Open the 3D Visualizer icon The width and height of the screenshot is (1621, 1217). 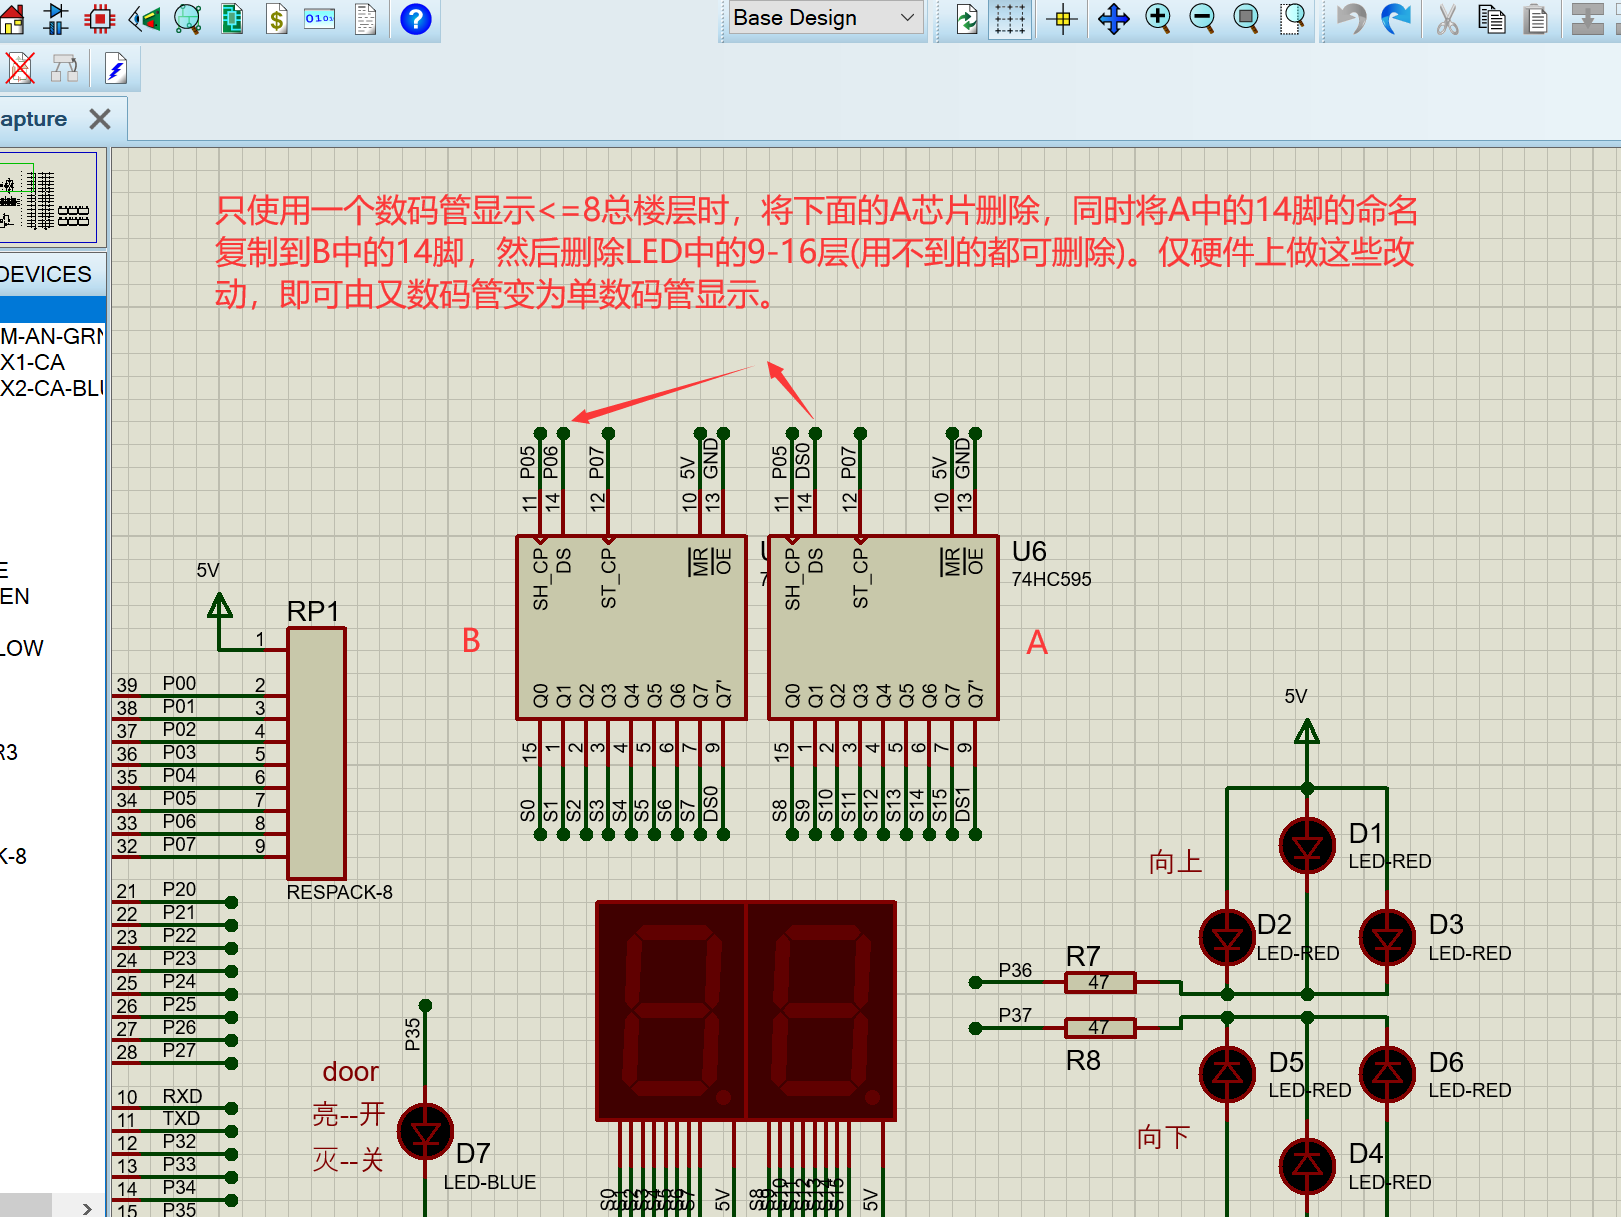click(x=144, y=18)
